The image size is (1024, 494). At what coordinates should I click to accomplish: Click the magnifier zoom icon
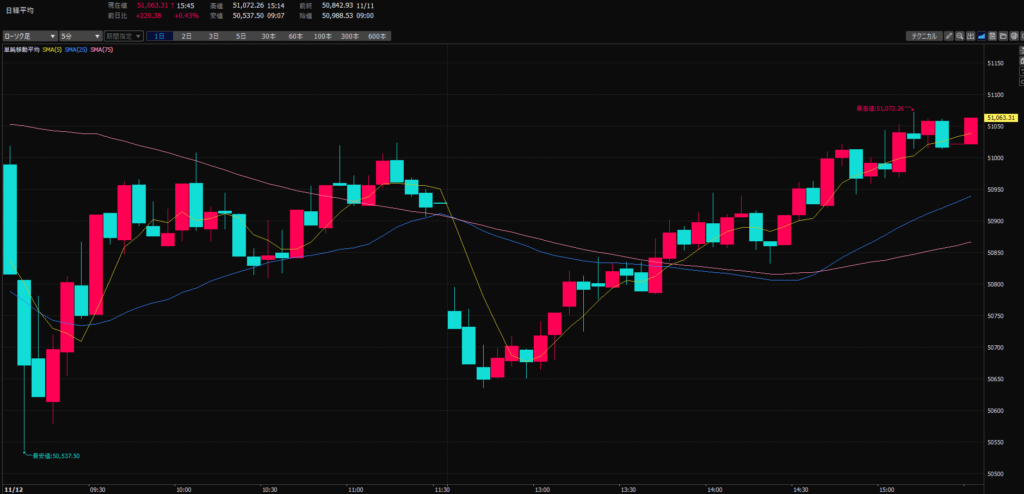[x=960, y=36]
